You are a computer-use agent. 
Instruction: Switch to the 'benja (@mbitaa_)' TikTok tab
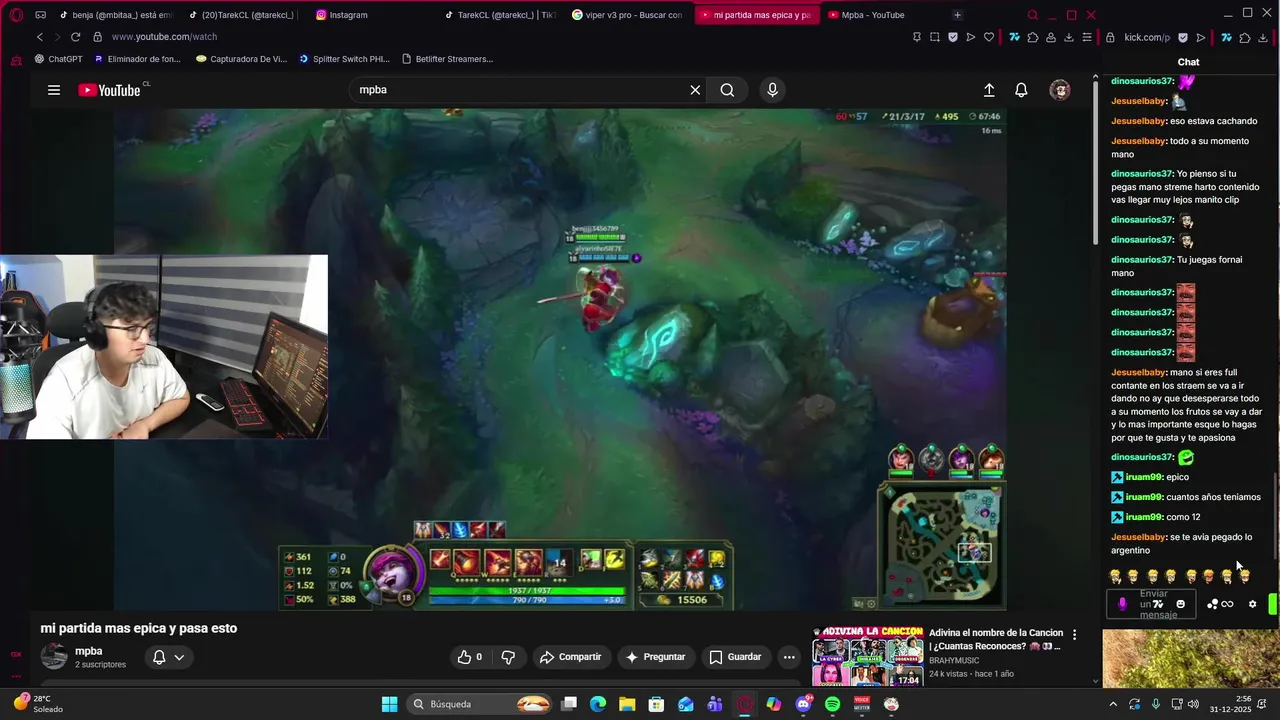pos(116,15)
